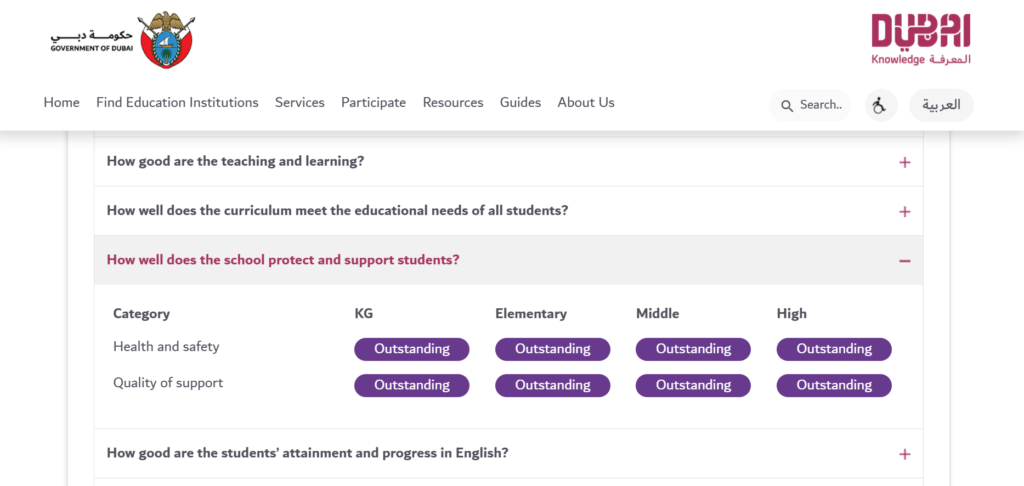Switch language to العربية

pos(941,105)
